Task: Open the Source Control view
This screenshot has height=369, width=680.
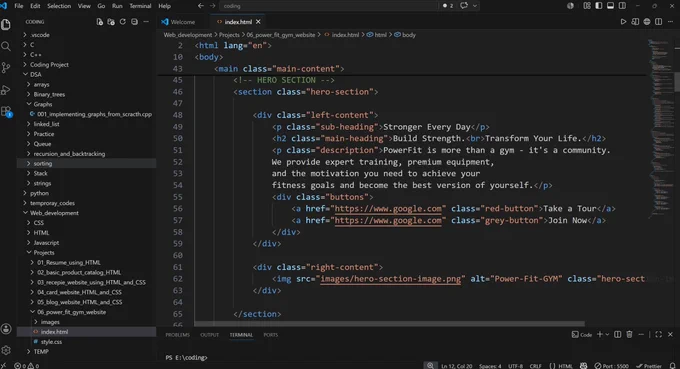Action: coord(6,68)
